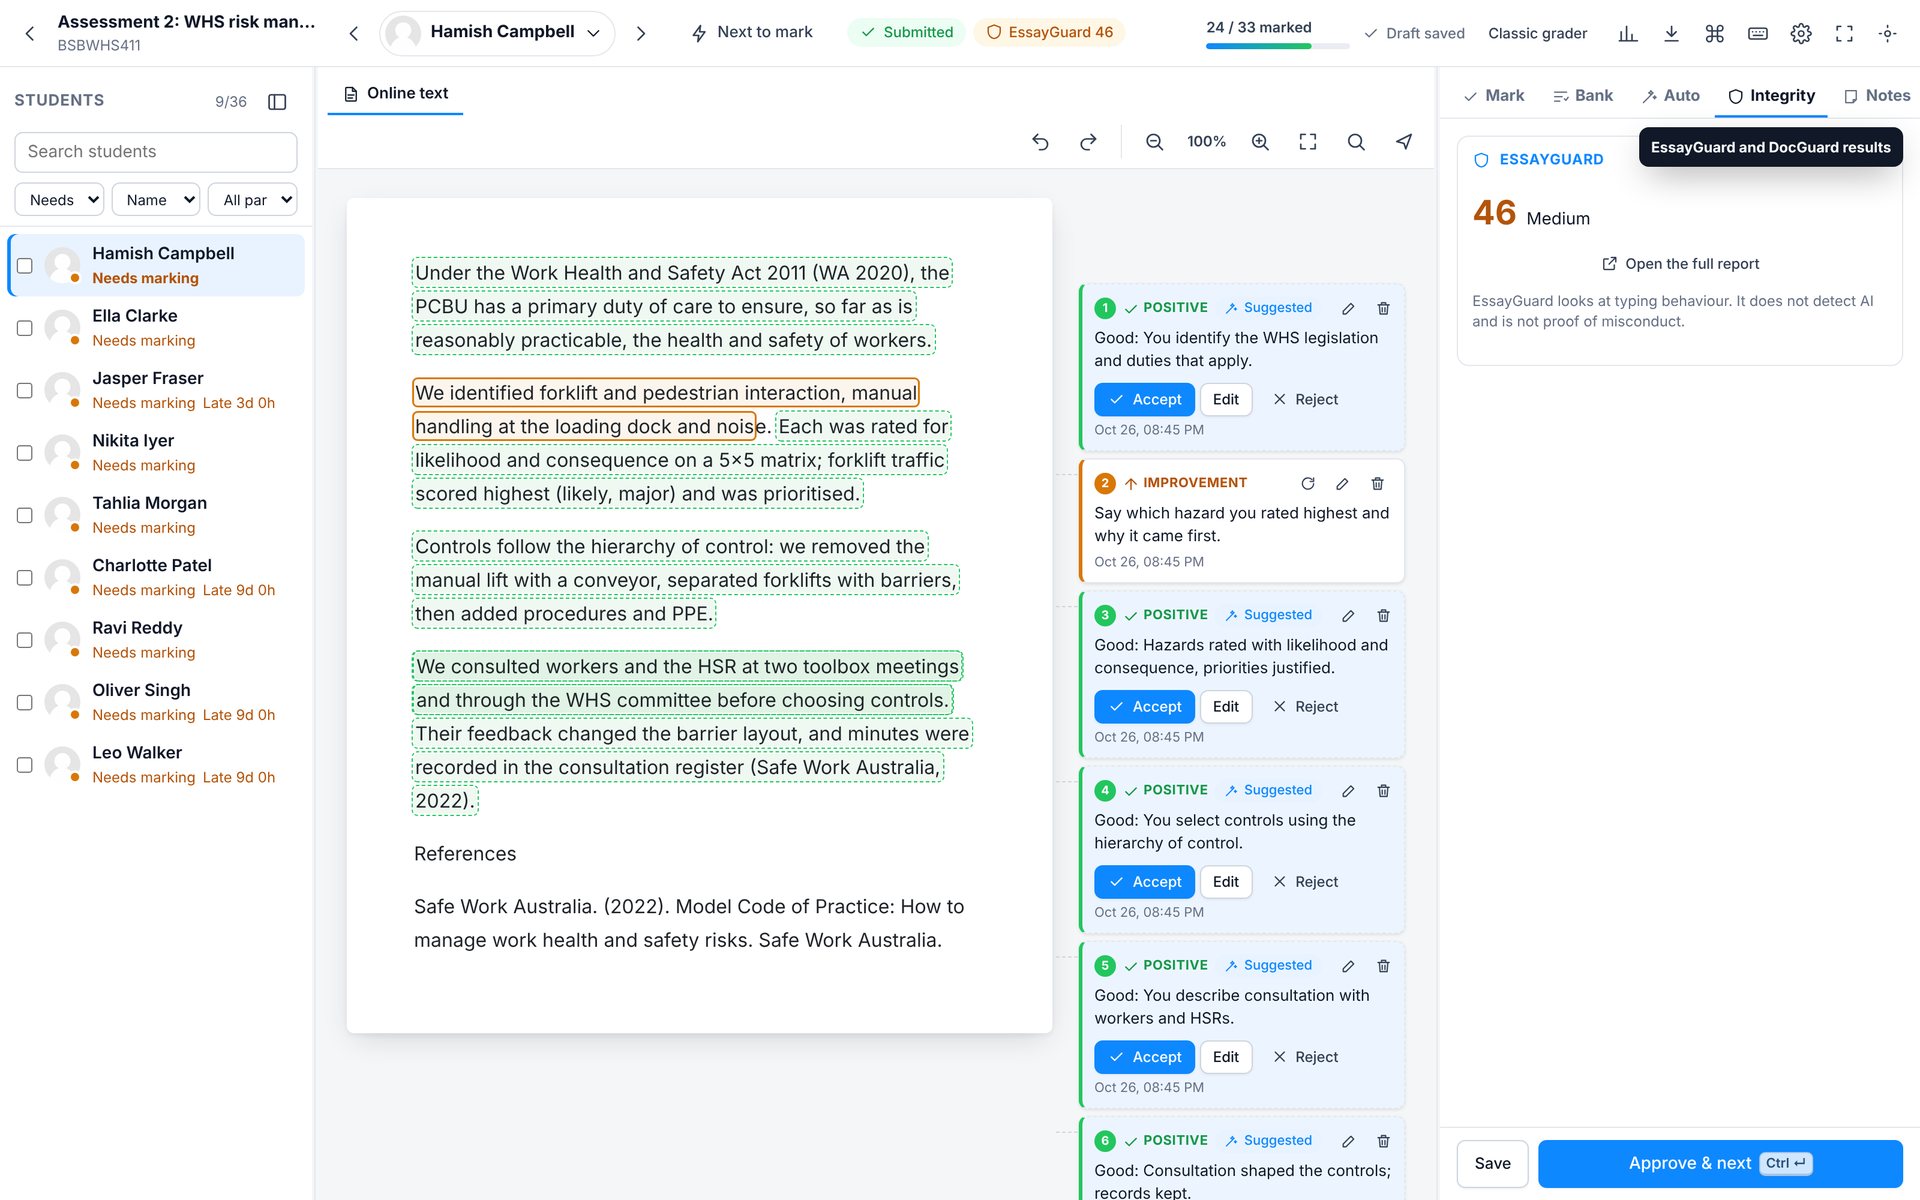Screen dimensions: 1920x1200
Task: Open the settings gear icon
Action: (1801, 33)
